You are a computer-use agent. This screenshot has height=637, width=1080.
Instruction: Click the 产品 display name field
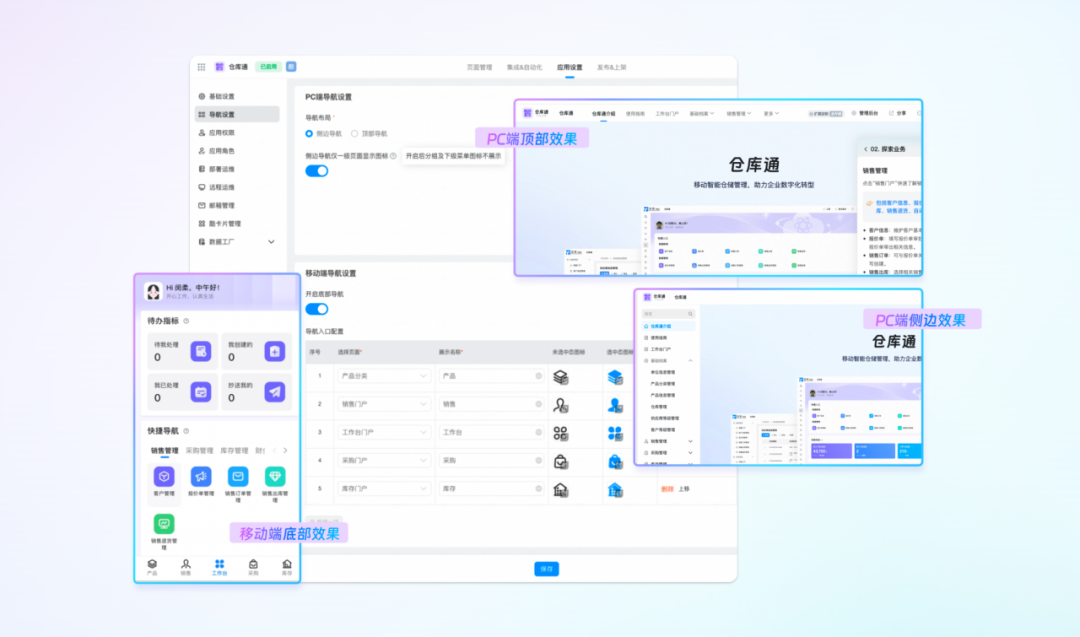click(491, 376)
